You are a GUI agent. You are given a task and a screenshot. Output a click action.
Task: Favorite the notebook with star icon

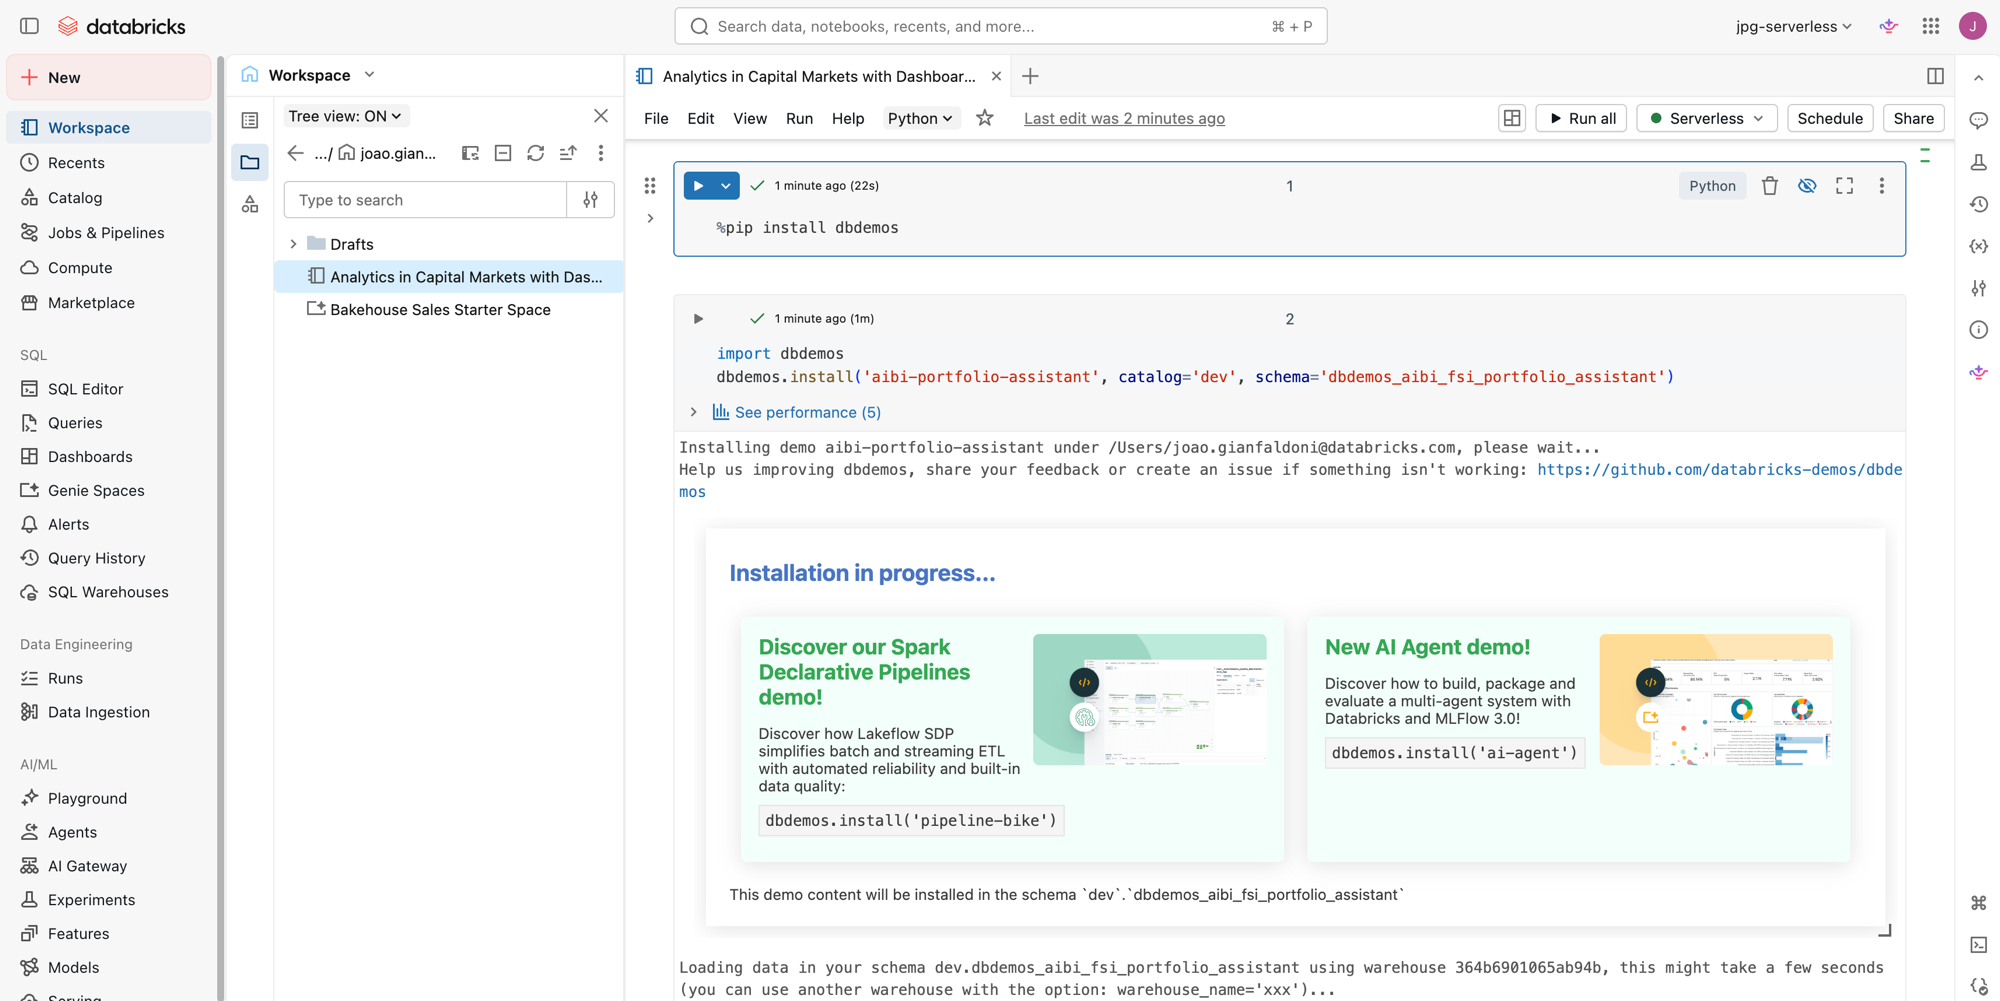[985, 118]
